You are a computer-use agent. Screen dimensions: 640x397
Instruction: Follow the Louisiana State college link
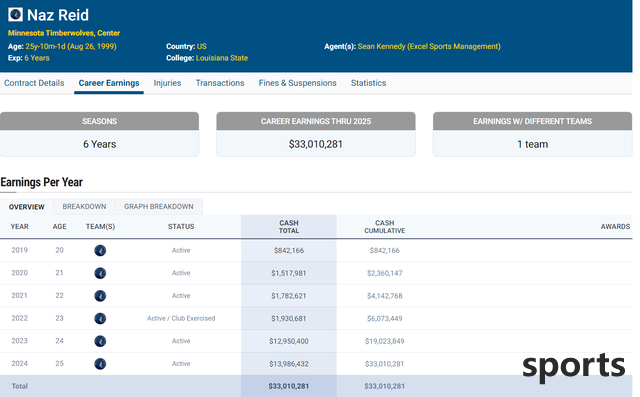click(x=222, y=58)
